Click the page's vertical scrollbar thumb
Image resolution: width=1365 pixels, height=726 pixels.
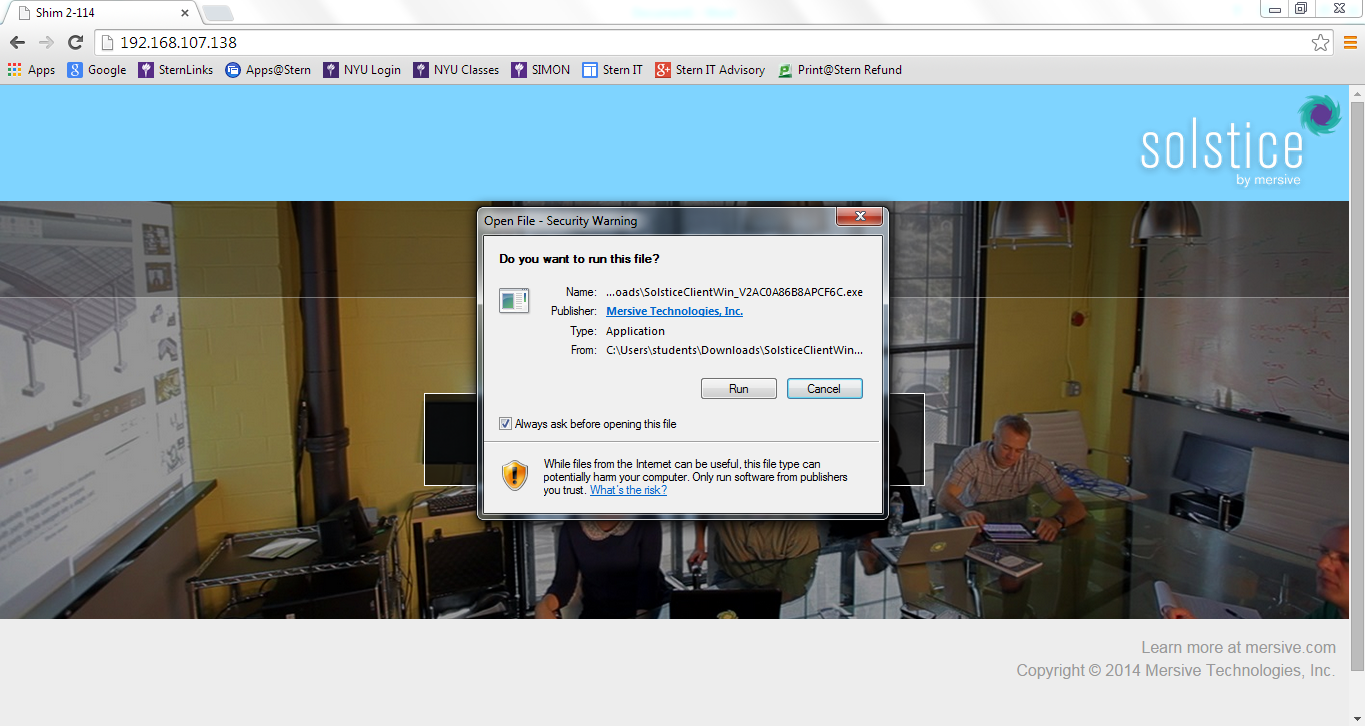(1357, 385)
